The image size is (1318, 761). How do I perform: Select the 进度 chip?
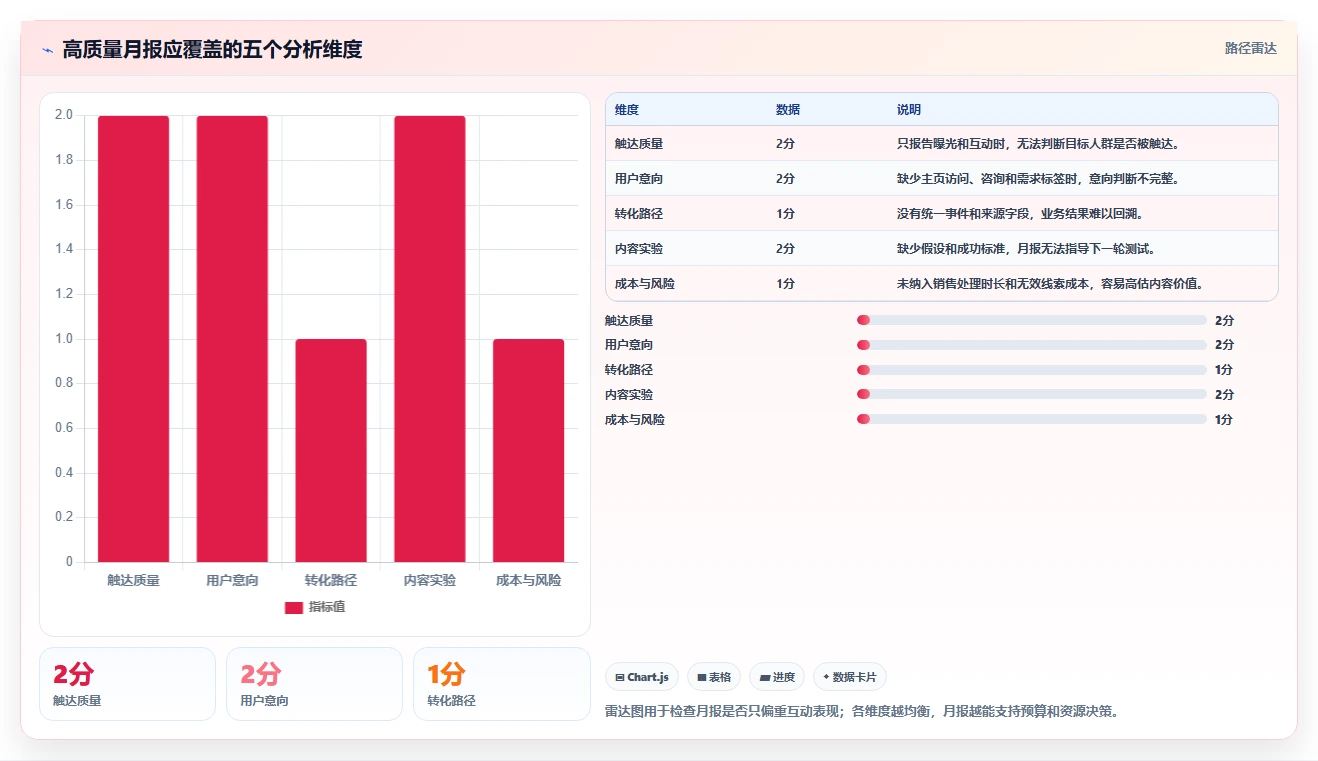click(777, 677)
